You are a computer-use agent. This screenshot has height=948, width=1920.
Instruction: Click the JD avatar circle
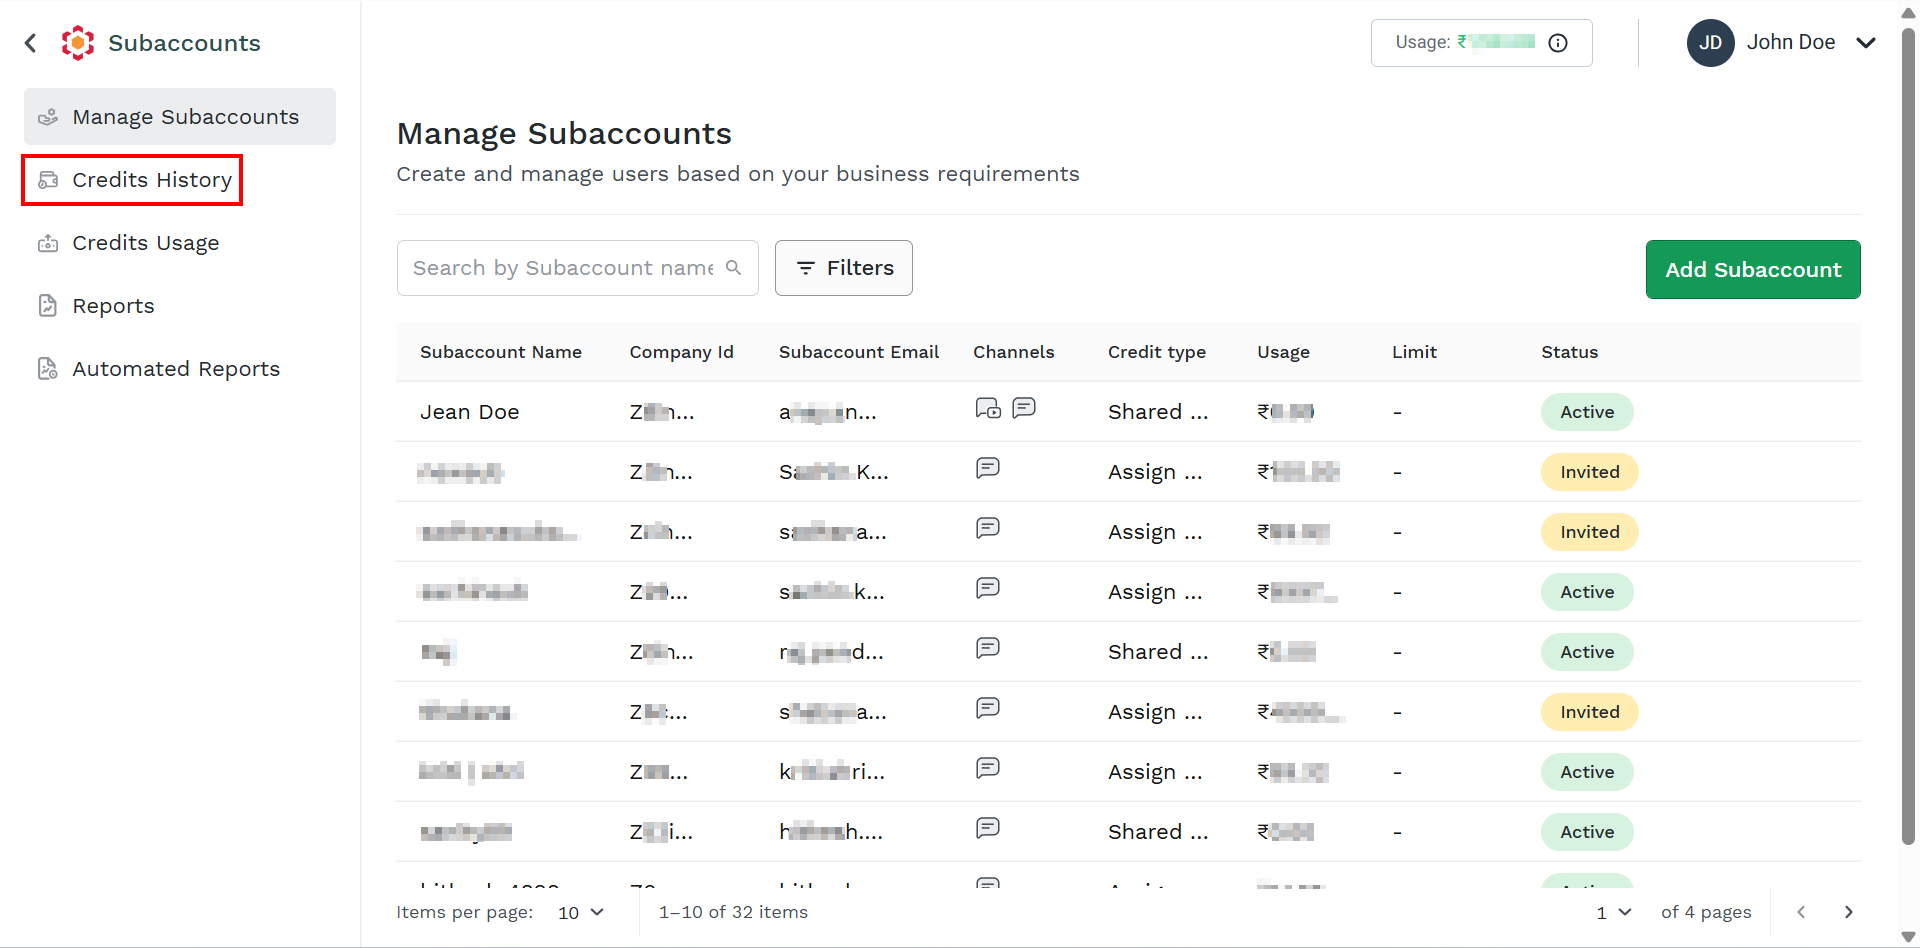pos(1711,43)
